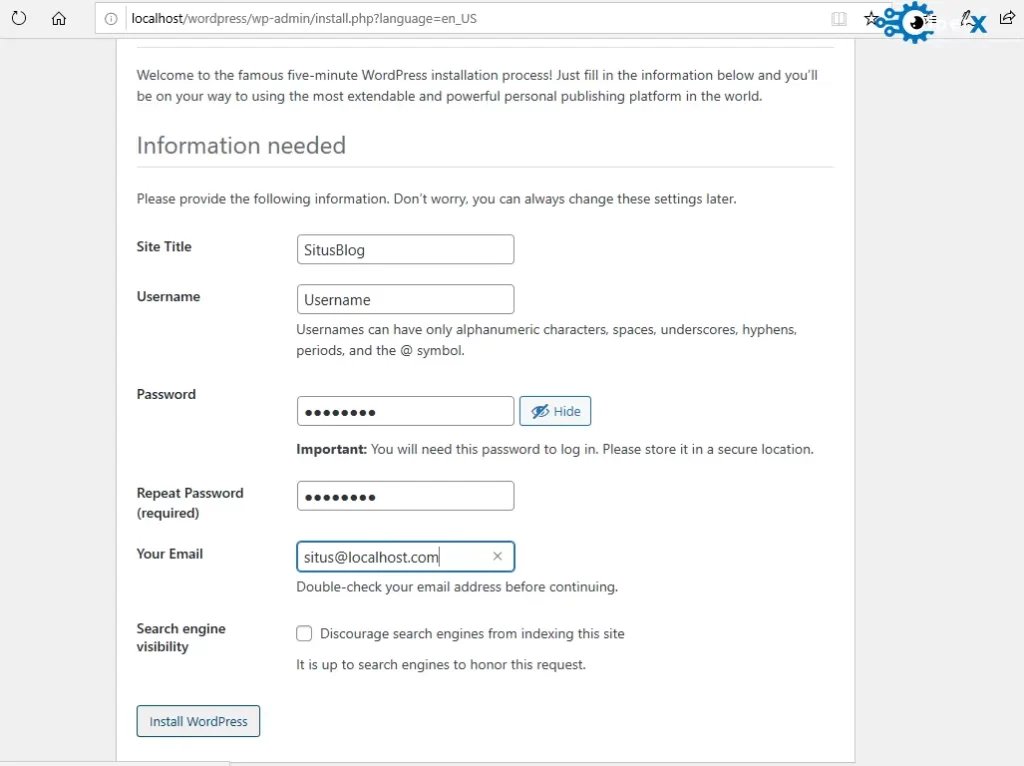Click the 'Site Title' form label
1024x766 pixels.
coord(164,247)
